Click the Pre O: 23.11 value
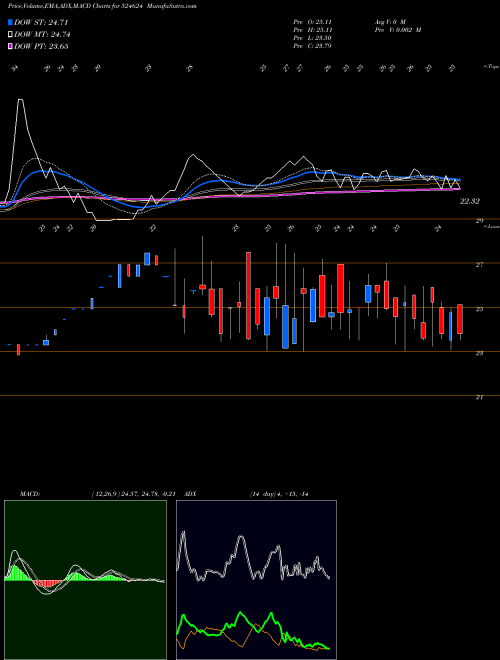The height and width of the screenshot is (660, 500). (312, 21)
